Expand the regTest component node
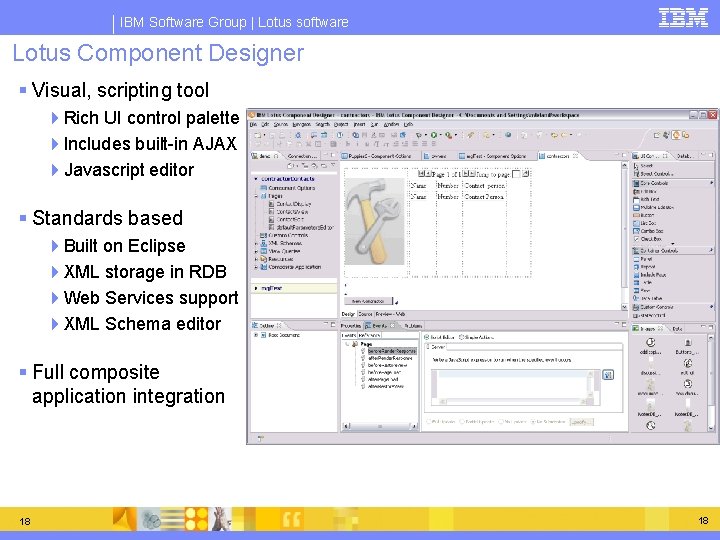This screenshot has width=720, height=540. click(x=256, y=288)
